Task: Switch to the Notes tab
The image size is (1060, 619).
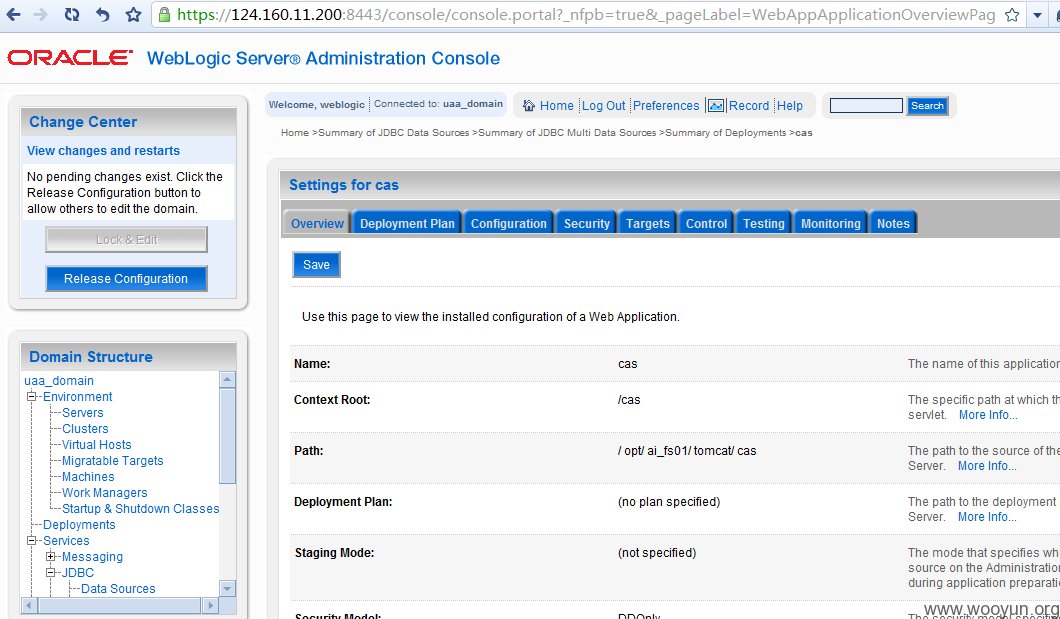Action: 893,224
